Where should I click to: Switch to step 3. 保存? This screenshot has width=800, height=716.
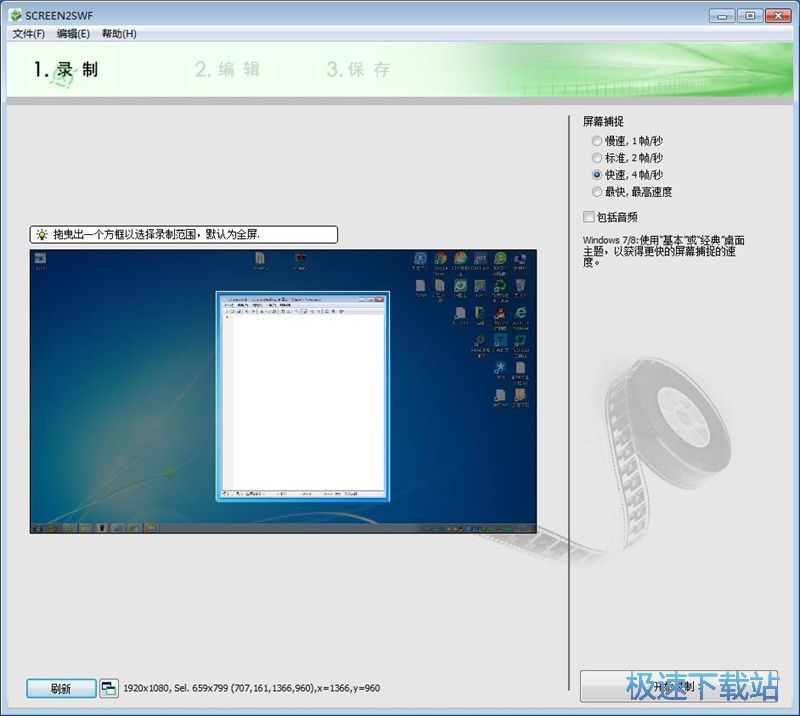click(x=358, y=69)
